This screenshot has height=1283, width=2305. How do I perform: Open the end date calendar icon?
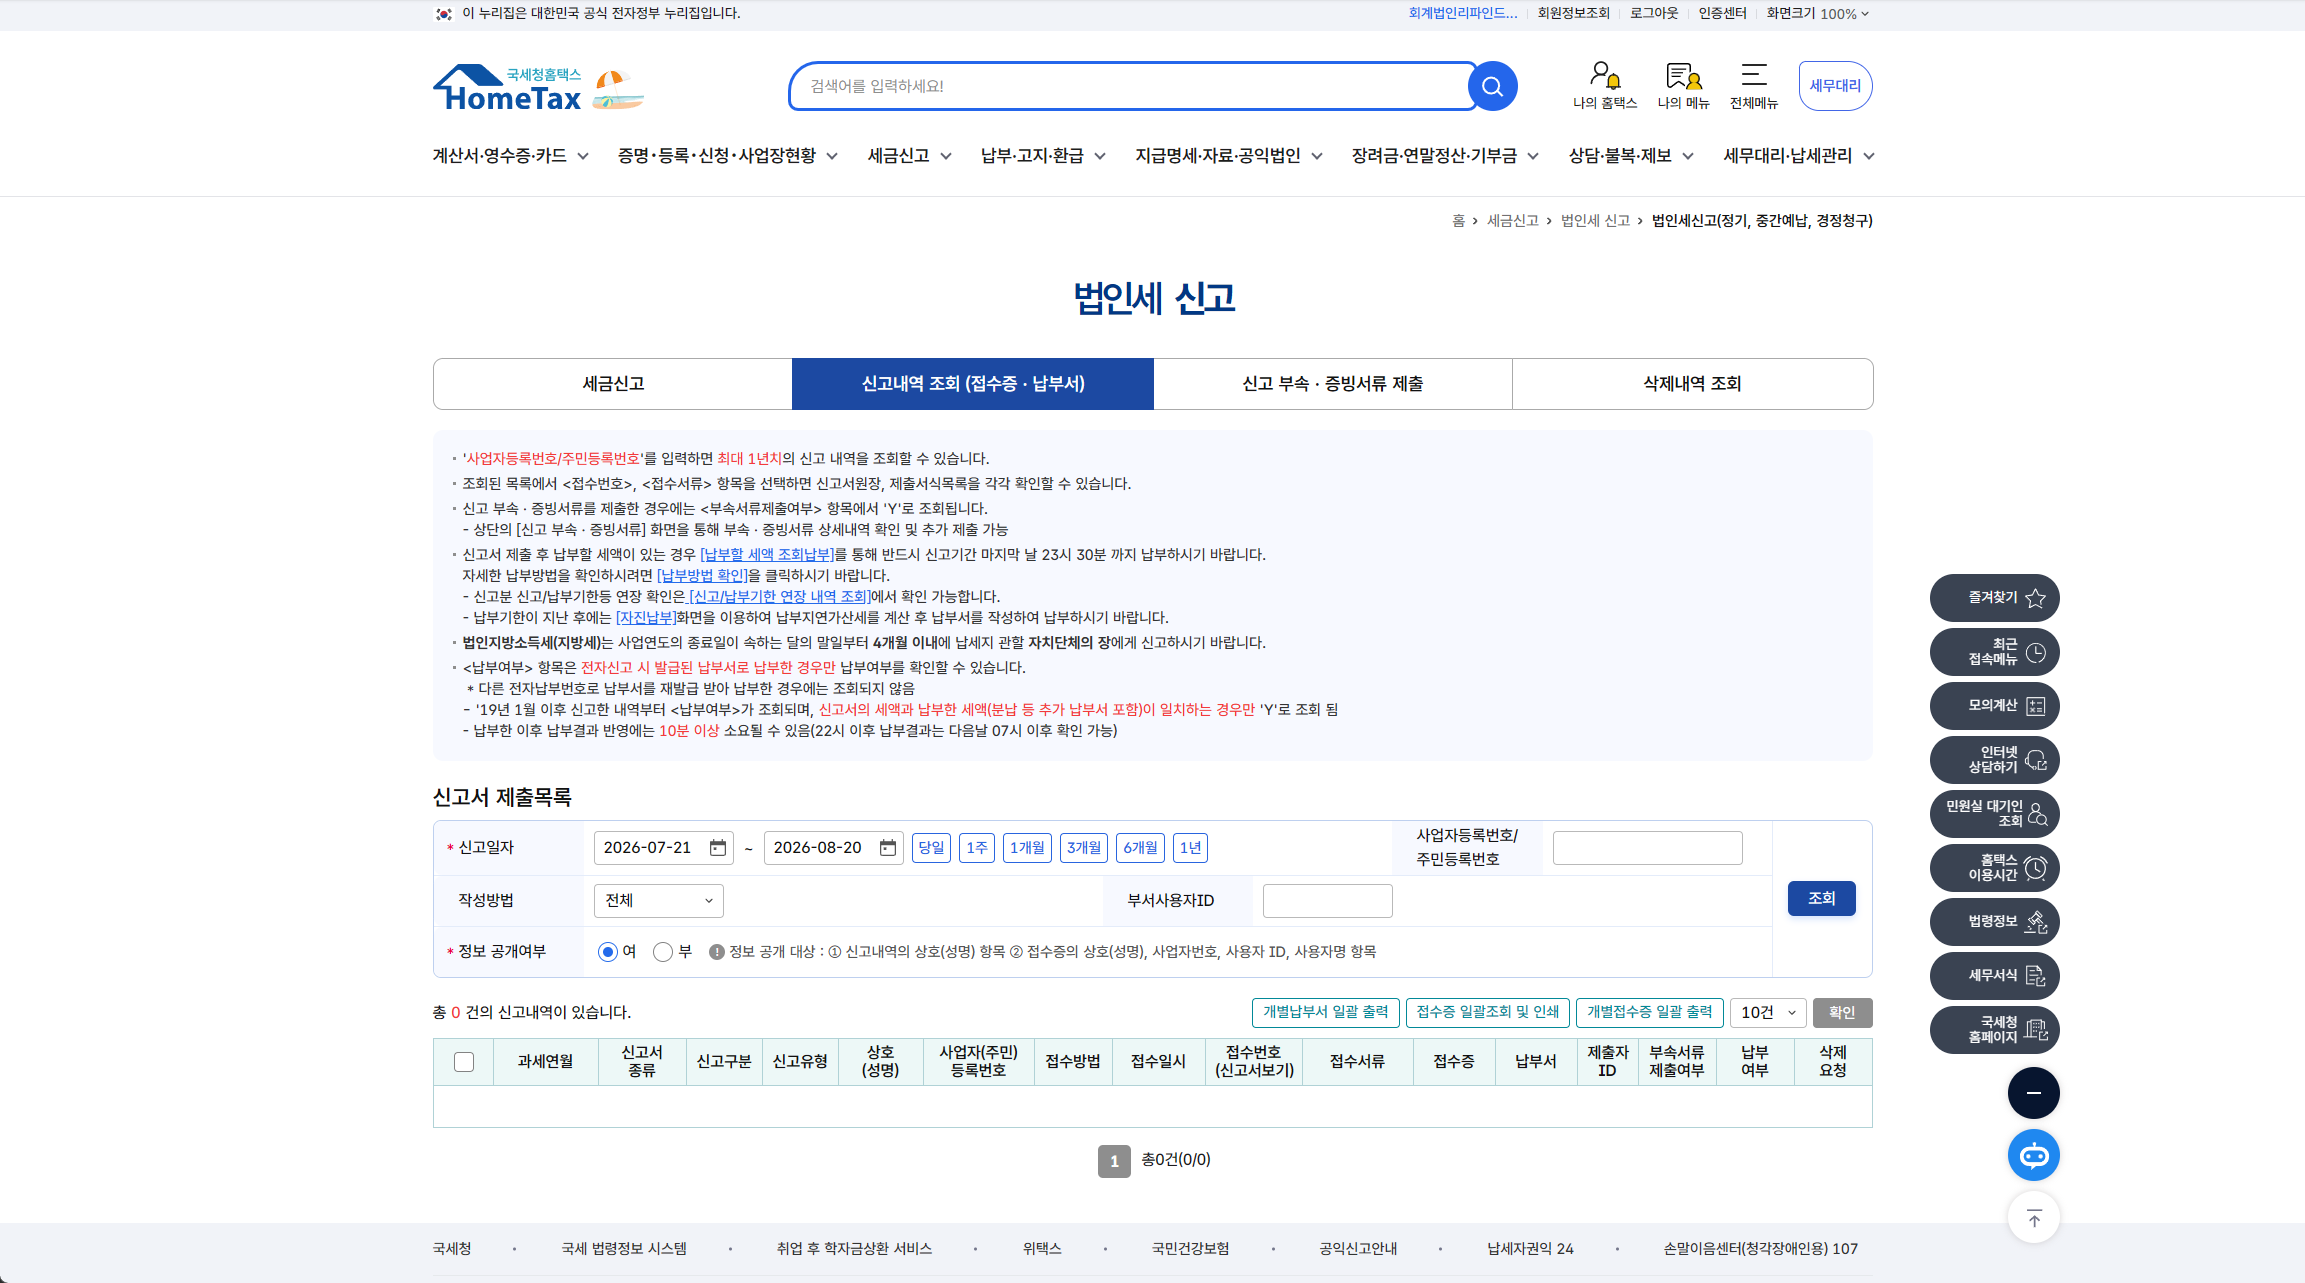pos(887,848)
